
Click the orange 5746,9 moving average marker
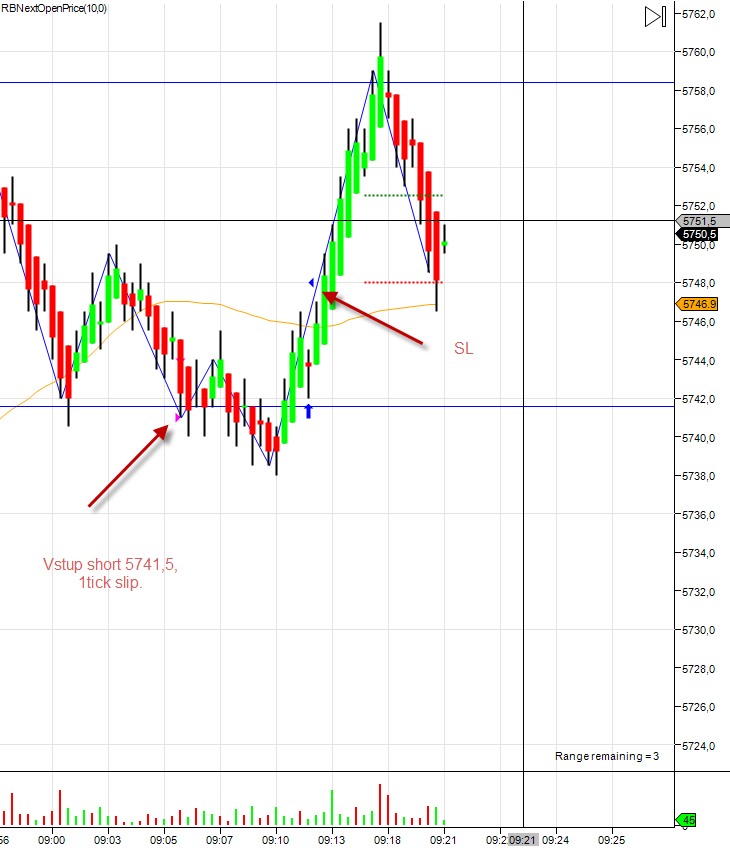pos(697,304)
